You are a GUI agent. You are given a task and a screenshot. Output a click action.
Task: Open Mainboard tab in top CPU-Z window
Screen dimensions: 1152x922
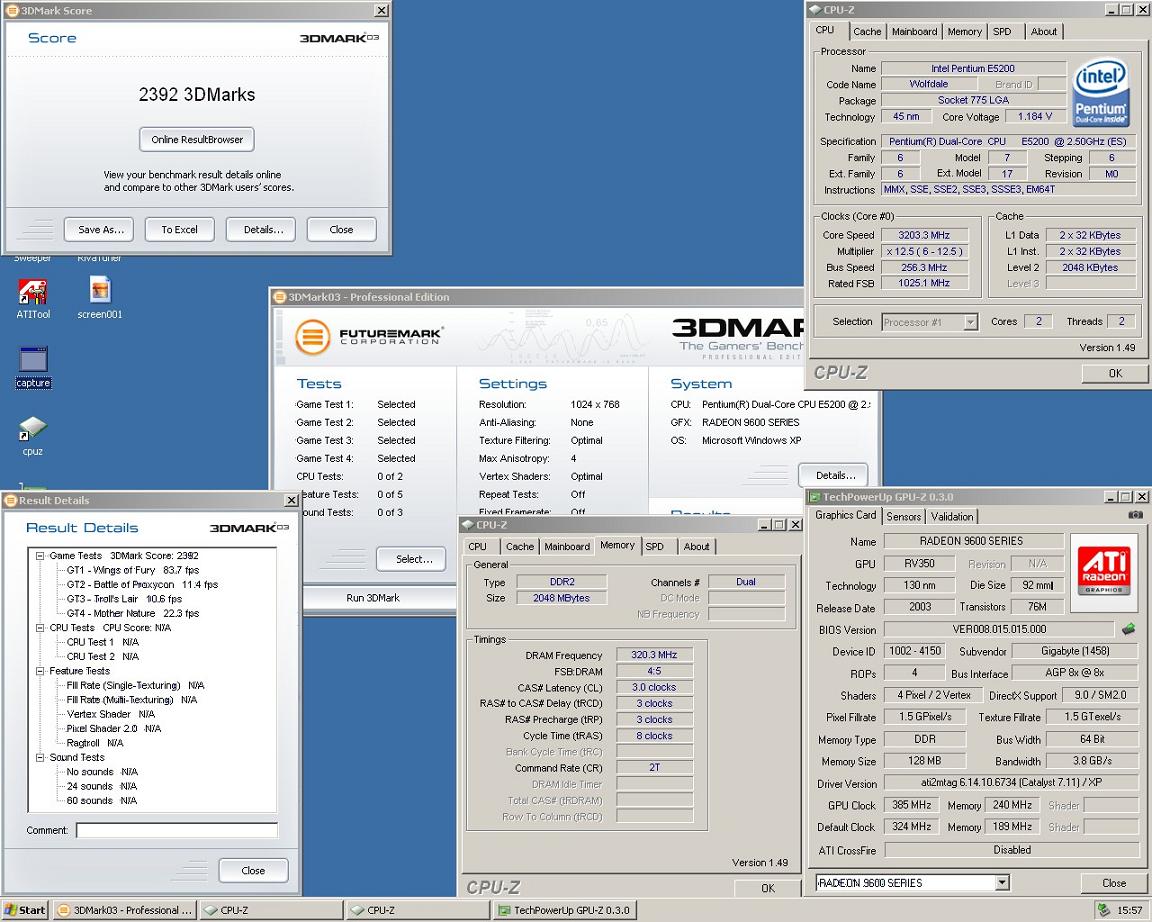pyautogui.click(x=914, y=32)
